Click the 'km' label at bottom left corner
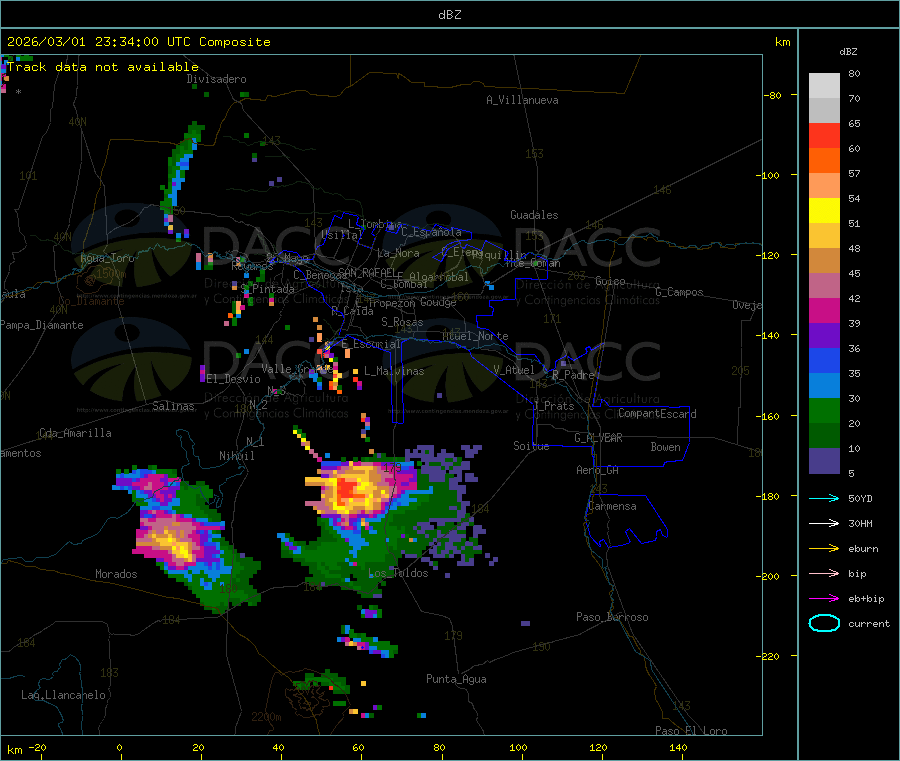Viewport: 900px width, 761px height. coord(14,750)
